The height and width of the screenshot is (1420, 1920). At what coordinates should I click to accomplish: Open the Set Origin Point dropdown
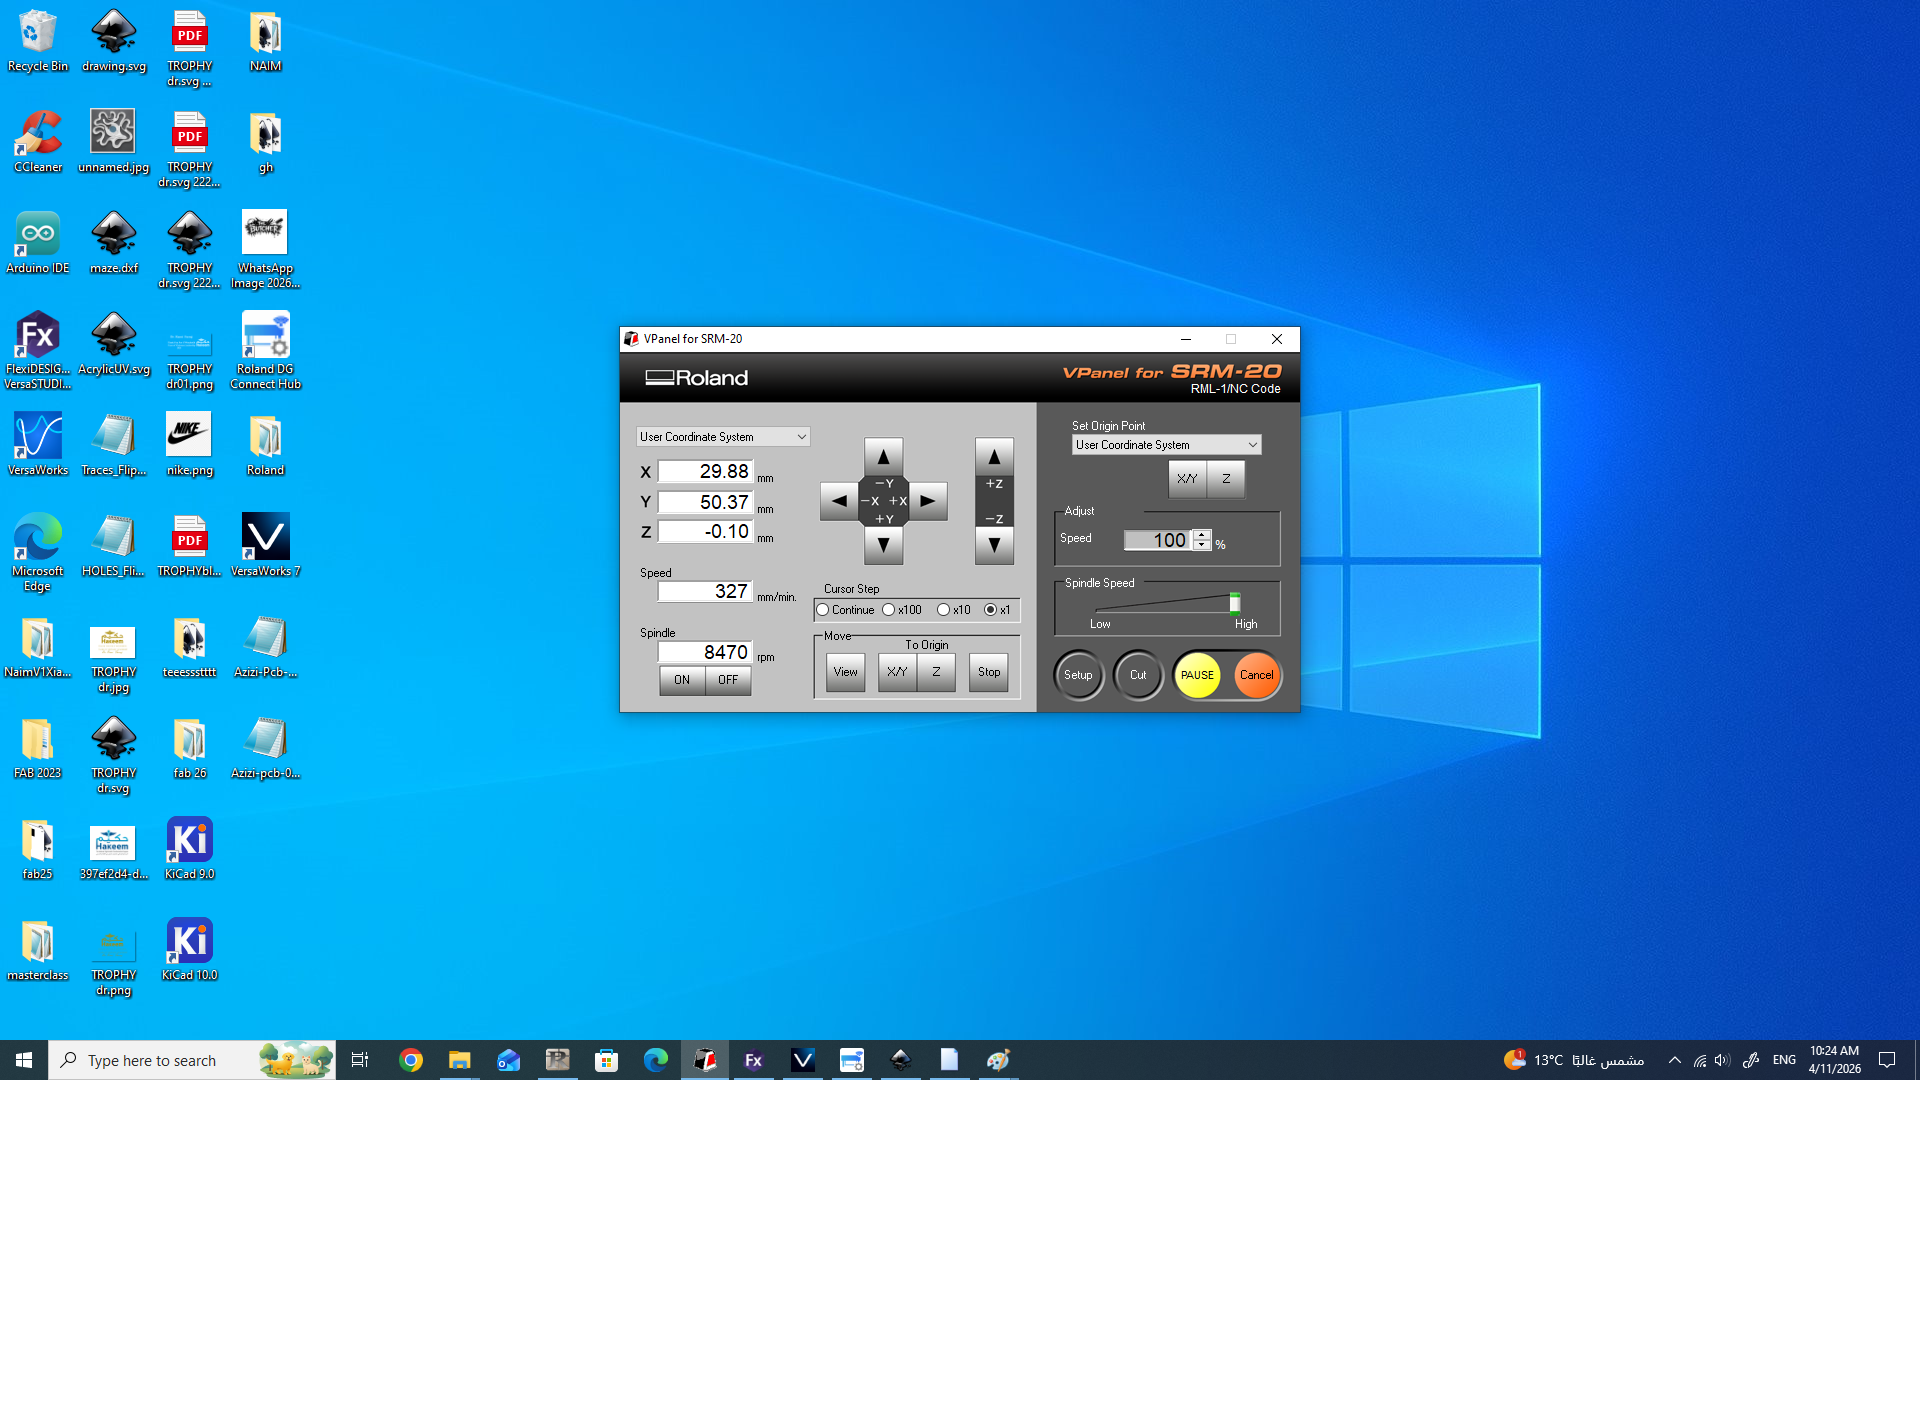tap(1252, 445)
